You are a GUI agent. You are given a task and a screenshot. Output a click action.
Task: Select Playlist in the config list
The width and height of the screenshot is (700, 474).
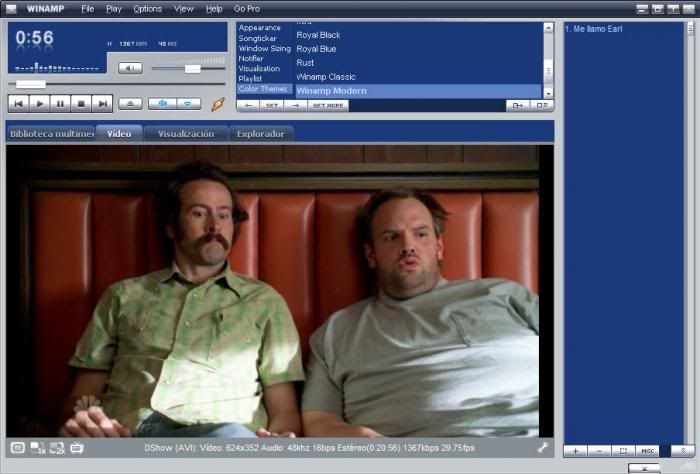pos(250,79)
